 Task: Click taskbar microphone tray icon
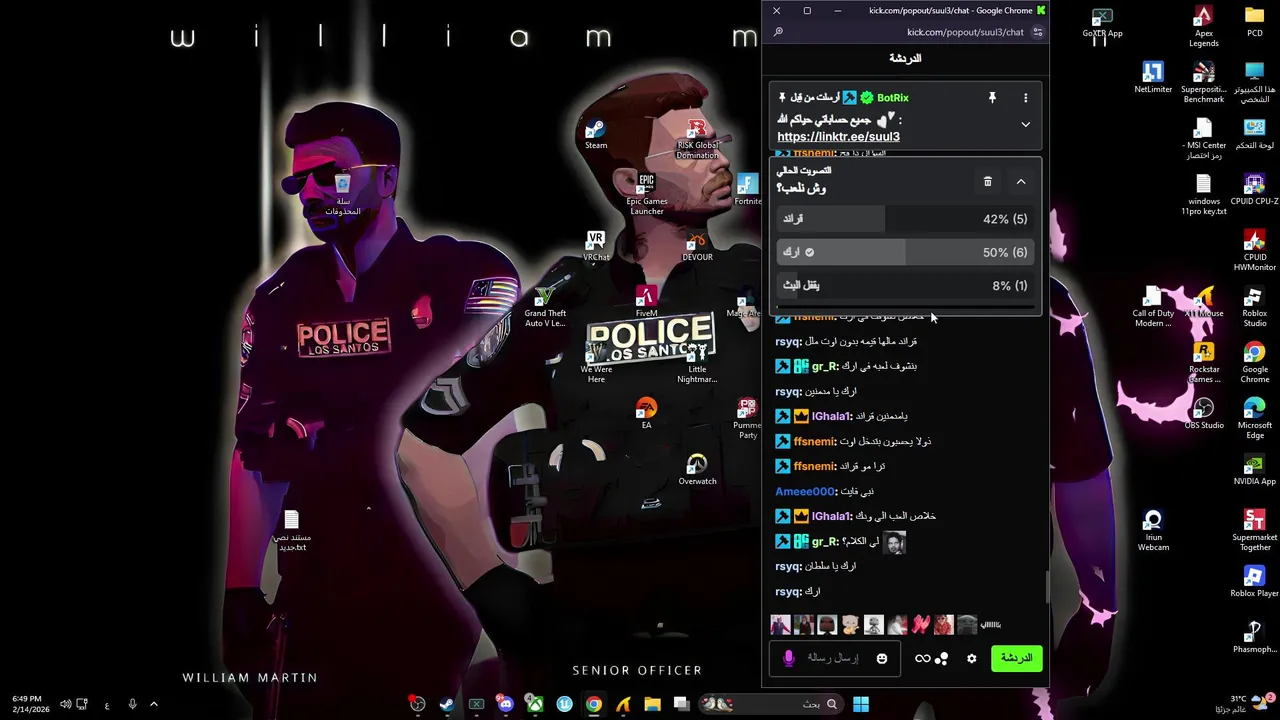click(x=132, y=704)
